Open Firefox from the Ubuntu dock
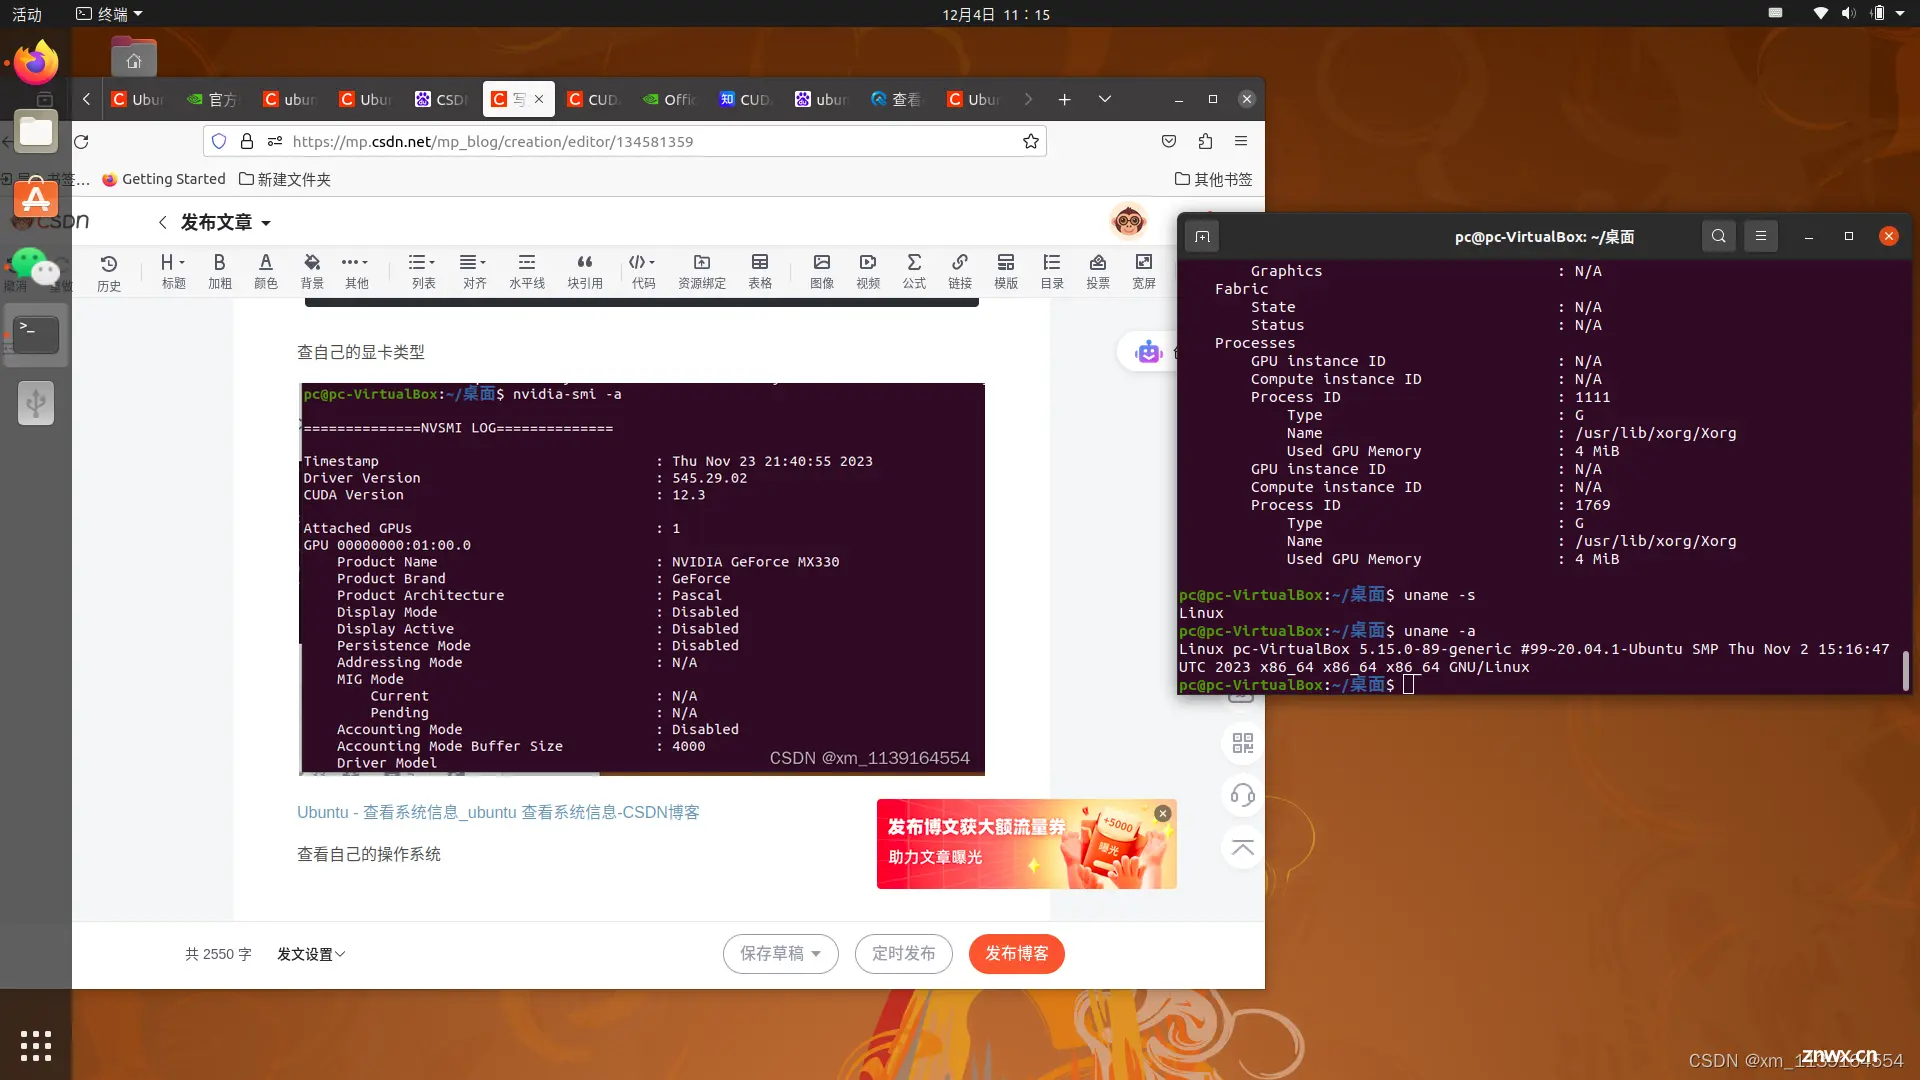The image size is (1920, 1080). point(36,63)
